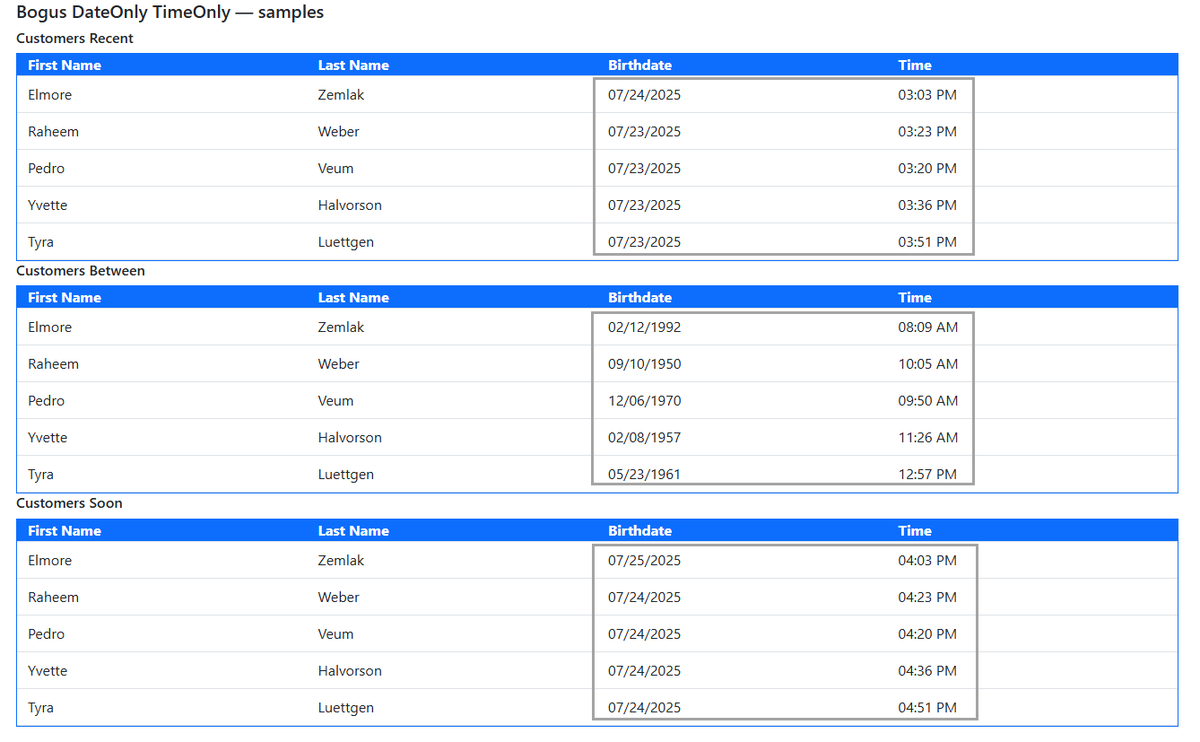The image size is (1200, 742).
Task: Click Raheem in the Customers Between table
Action: [53, 364]
